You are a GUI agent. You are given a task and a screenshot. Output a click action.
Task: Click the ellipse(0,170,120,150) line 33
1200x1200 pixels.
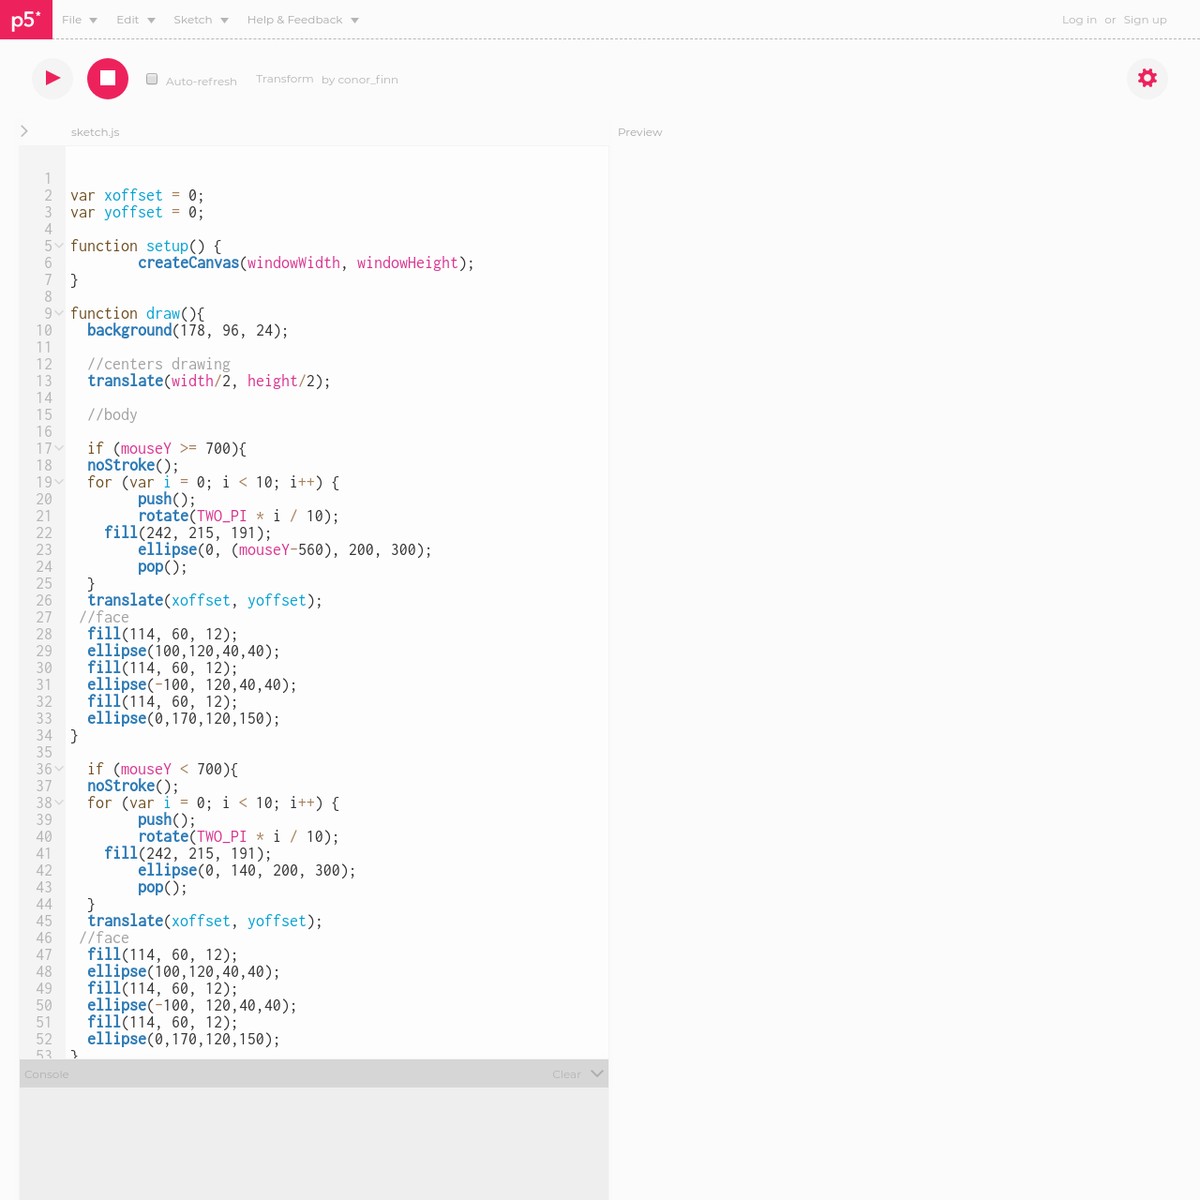(183, 719)
